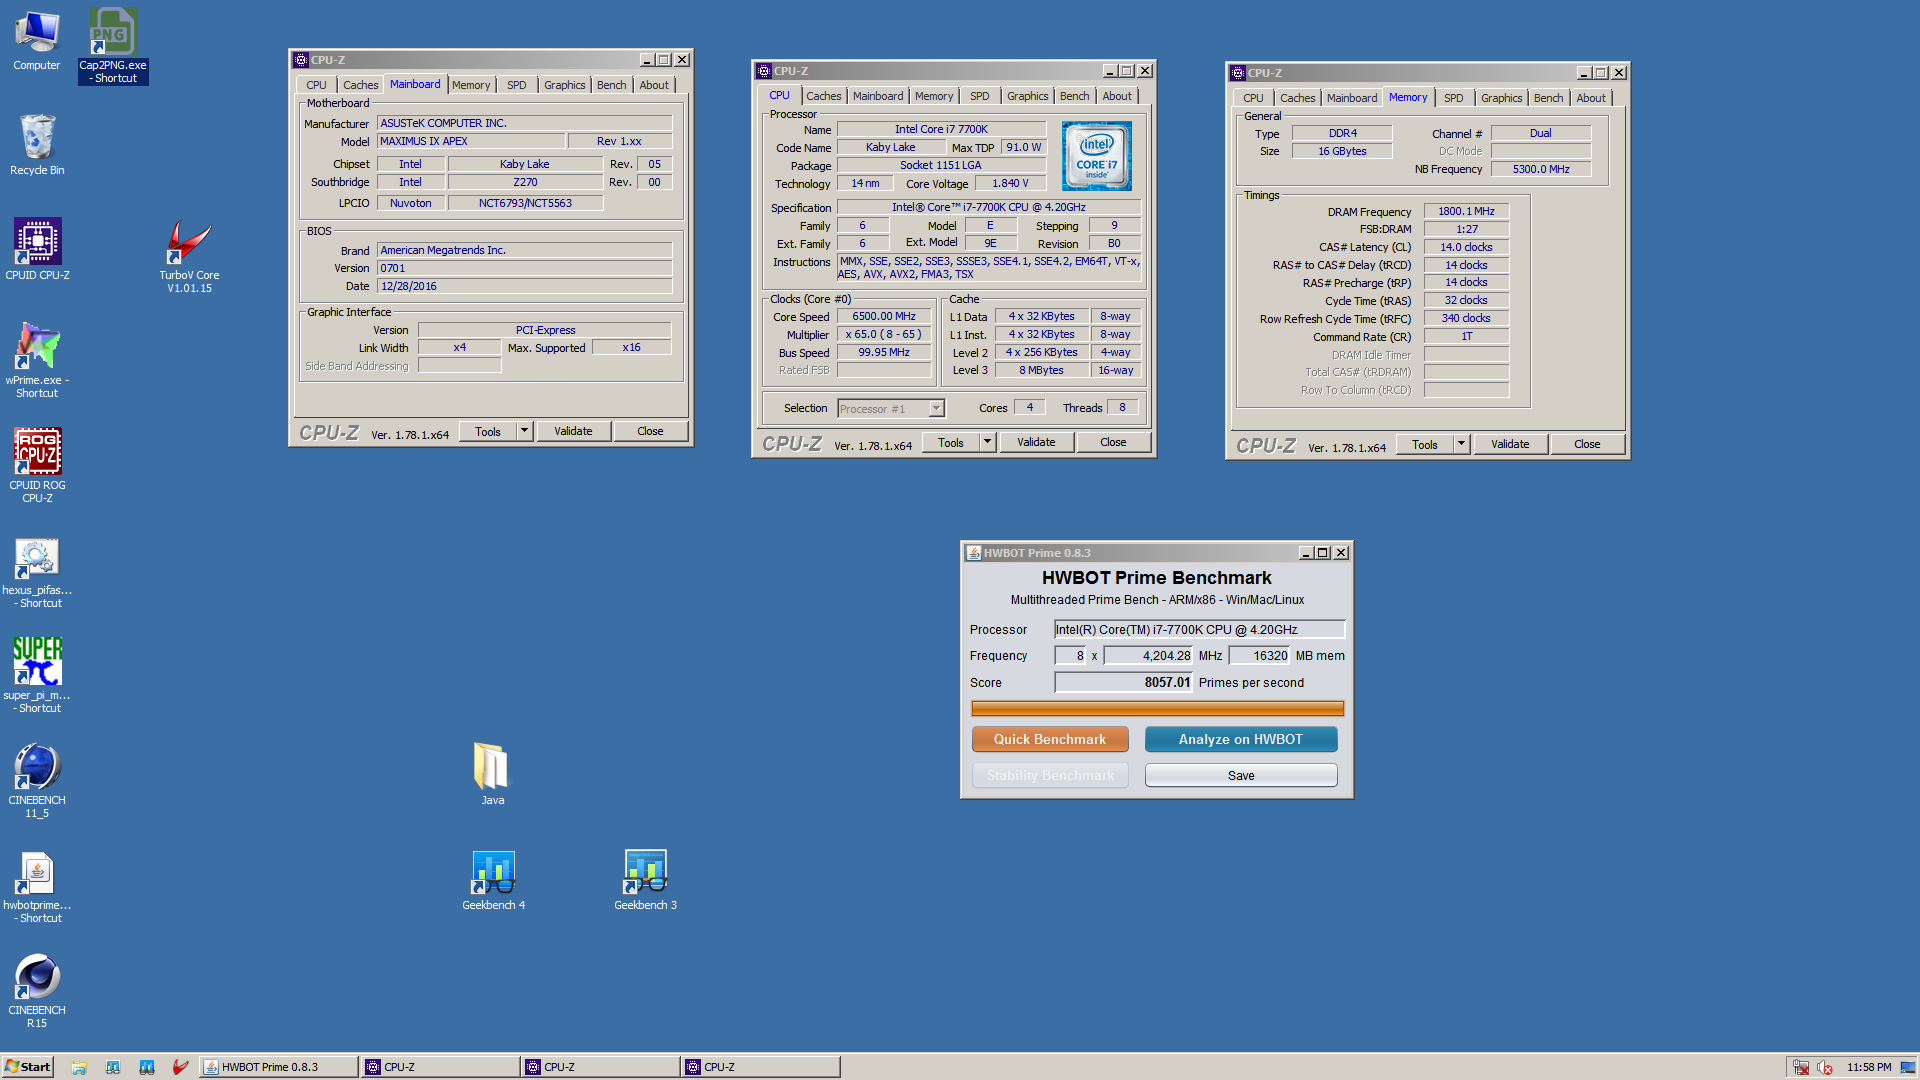Image resolution: width=1920 pixels, height=1080 pixels.
Task: Click the system clock showing 11:58 PM
Action: tap(1869, 1067)
